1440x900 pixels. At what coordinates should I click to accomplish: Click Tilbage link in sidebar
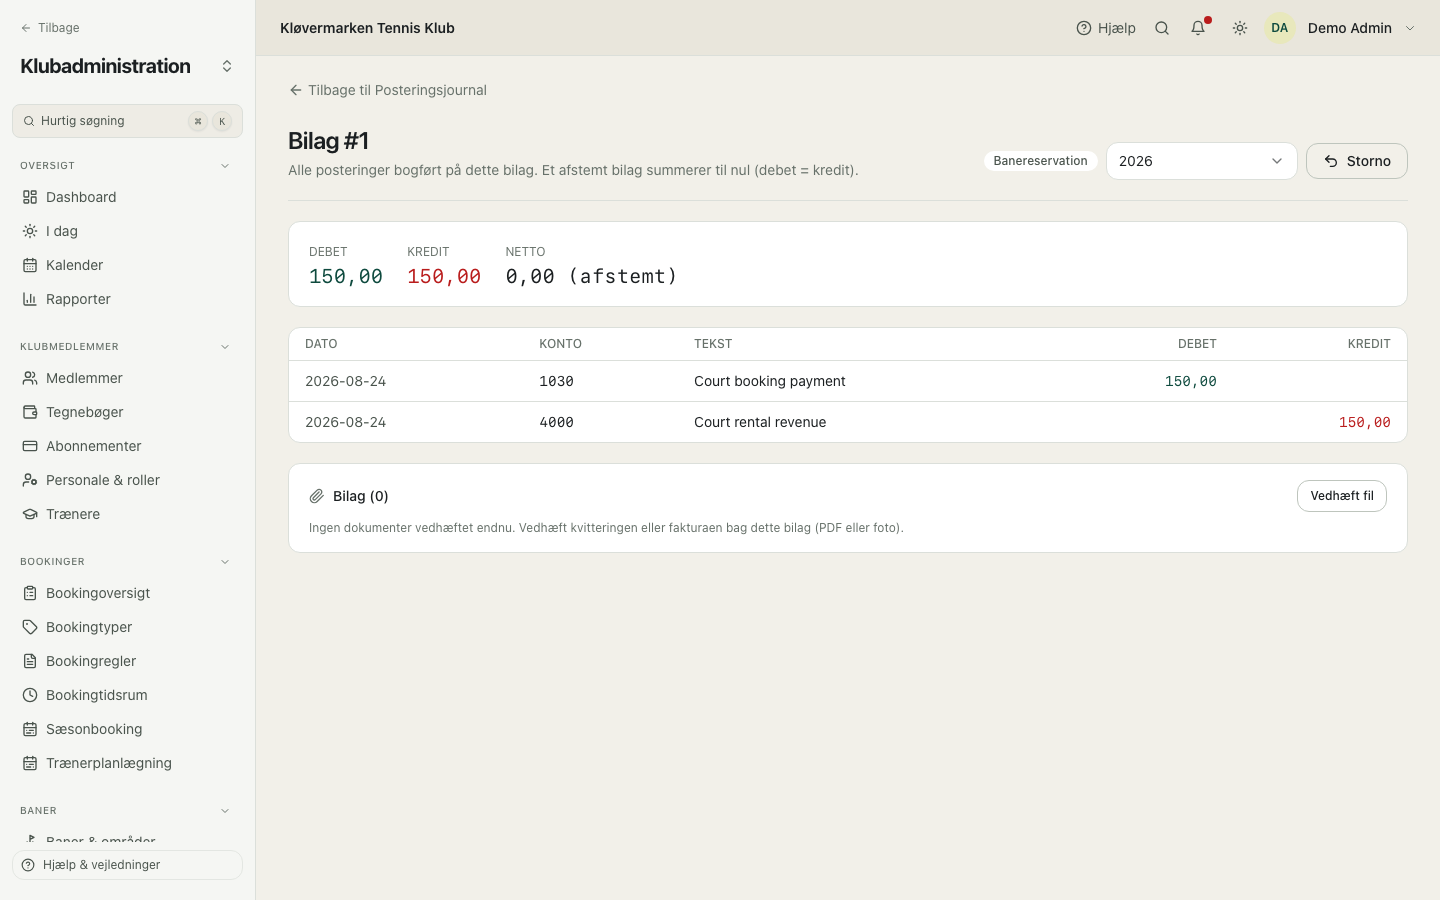pyautogui.click(x=50, y=28)
